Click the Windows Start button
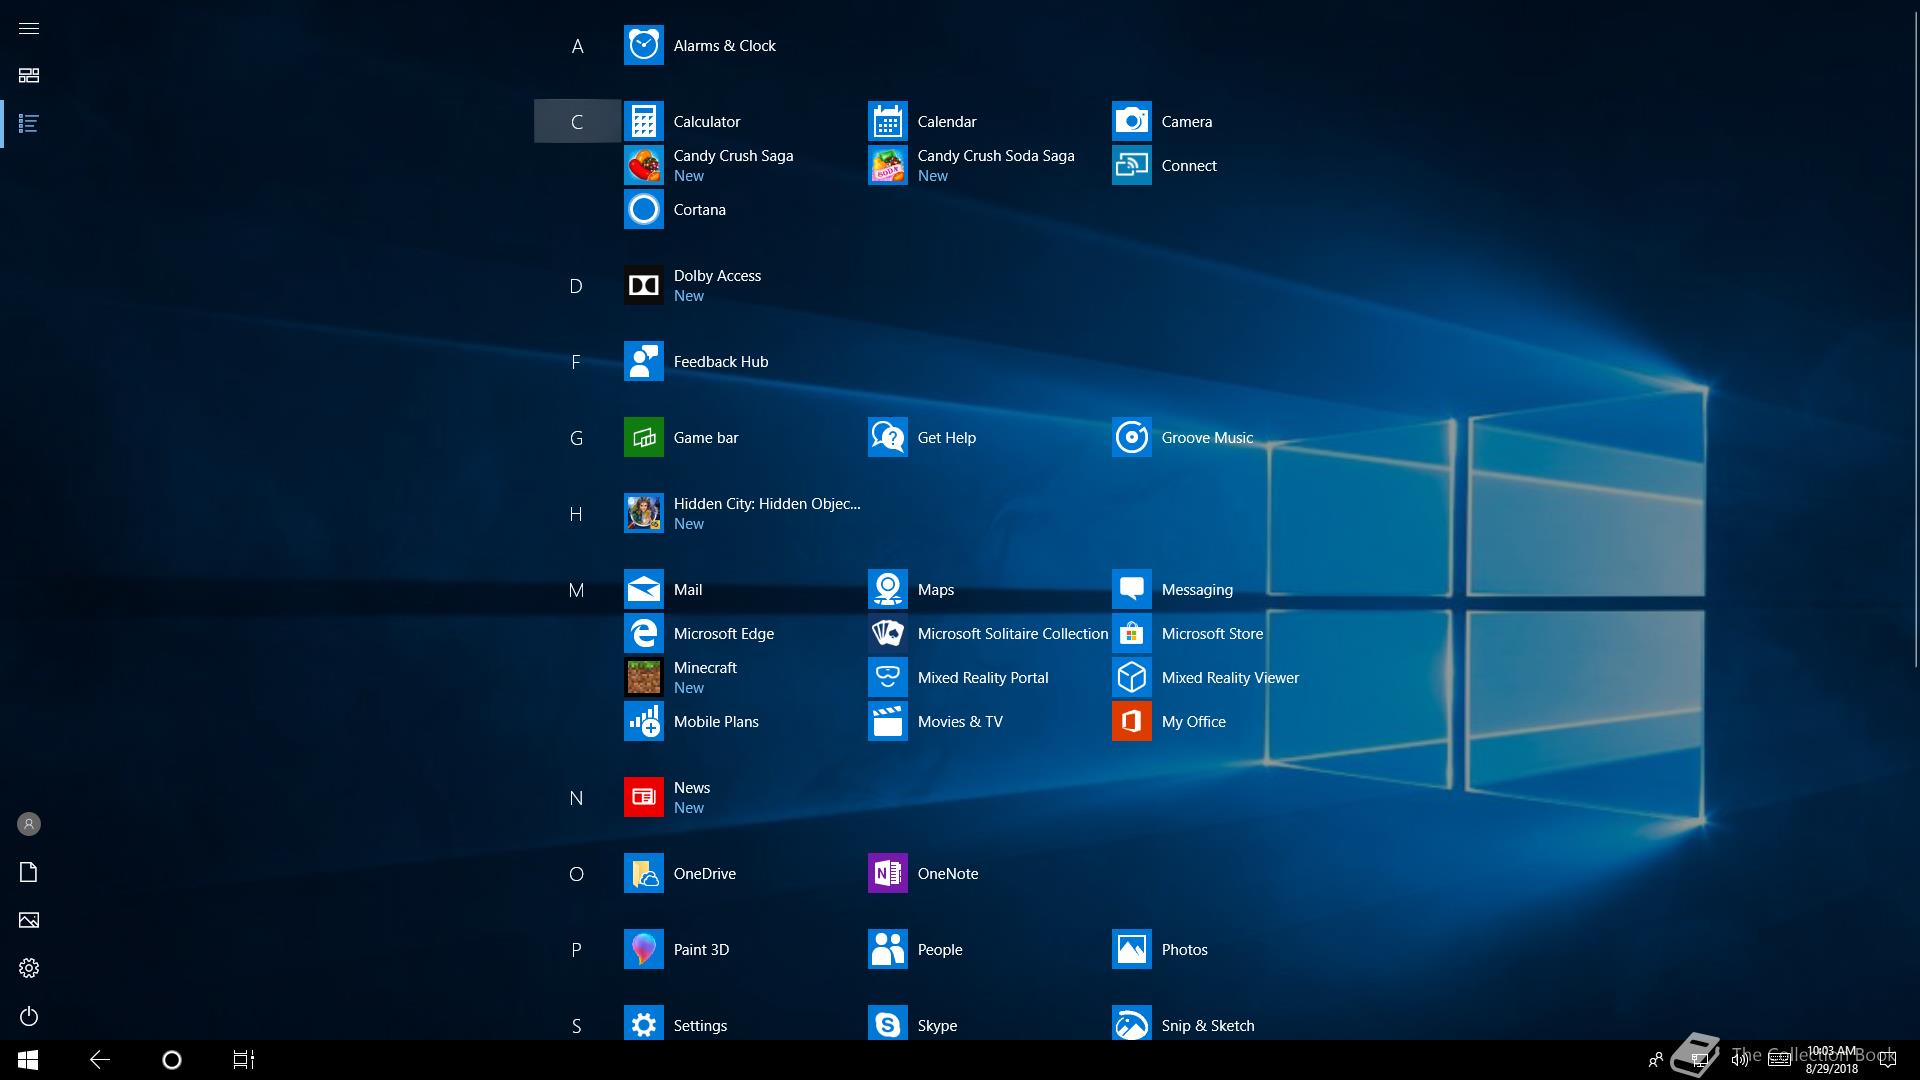The width and height of the screenshot is (1920, 1080). click(x=28, y=1060)
